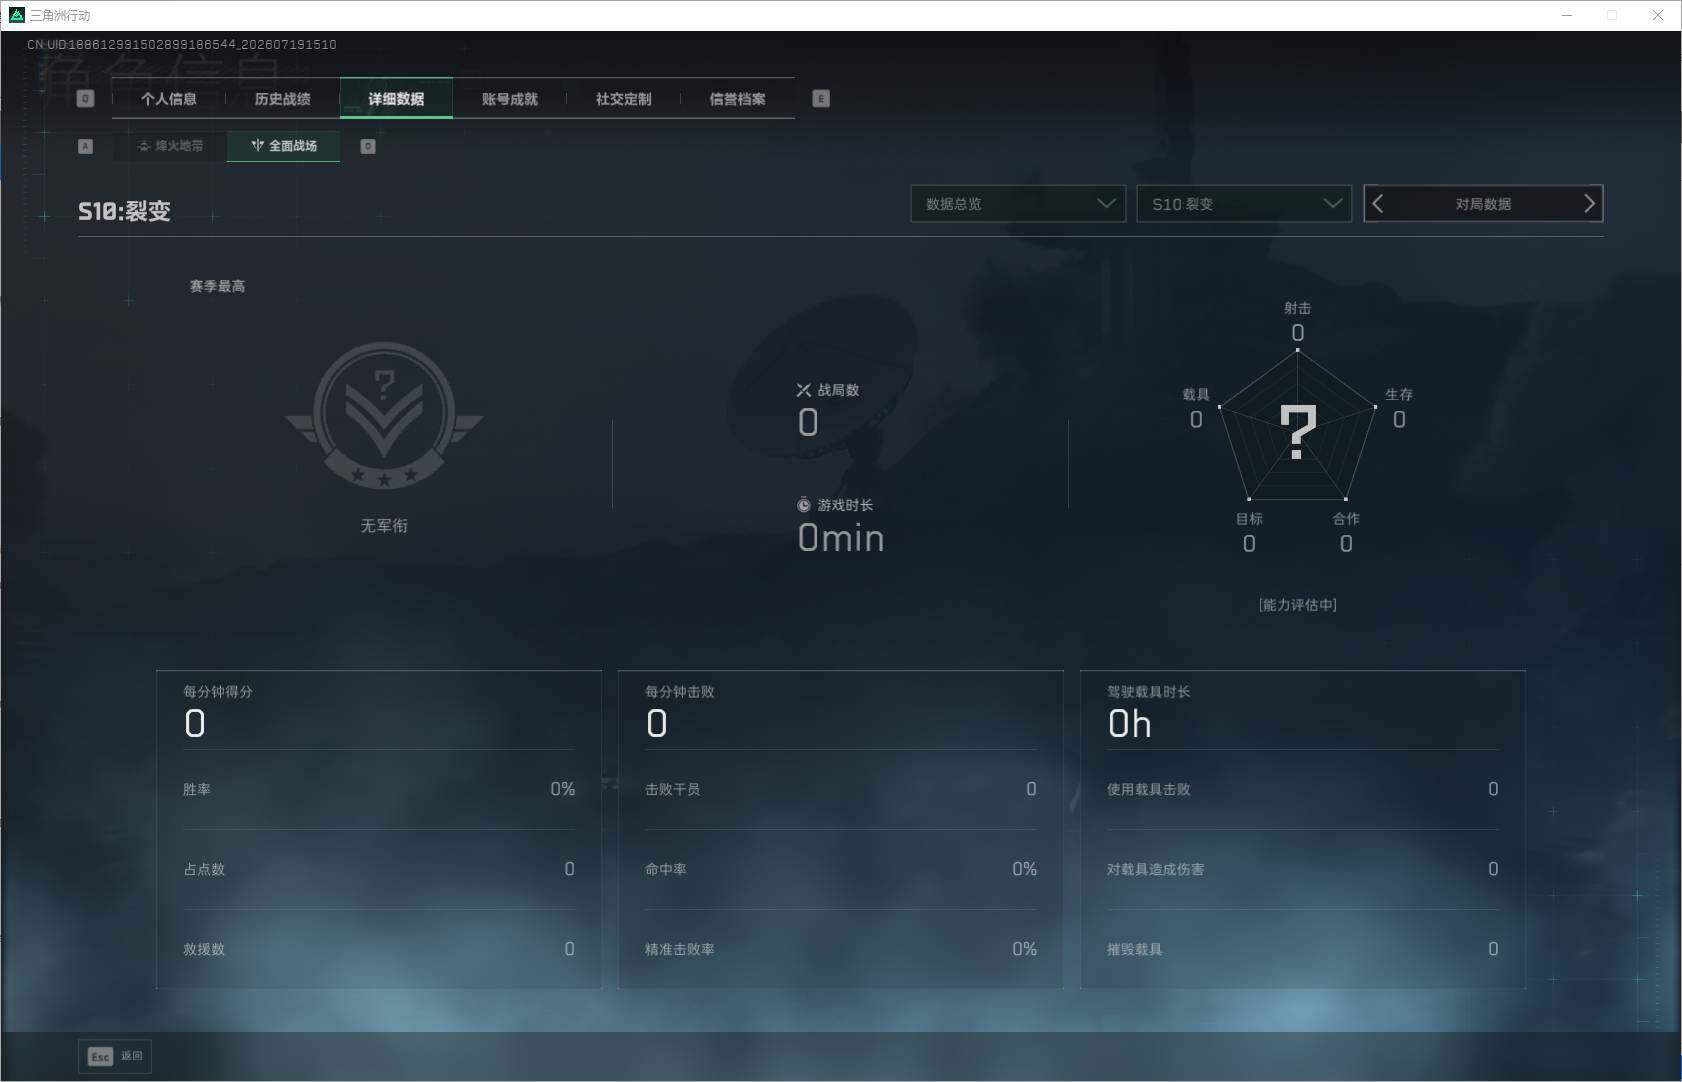Close the 三角洲行动 window

point(1657,15)
